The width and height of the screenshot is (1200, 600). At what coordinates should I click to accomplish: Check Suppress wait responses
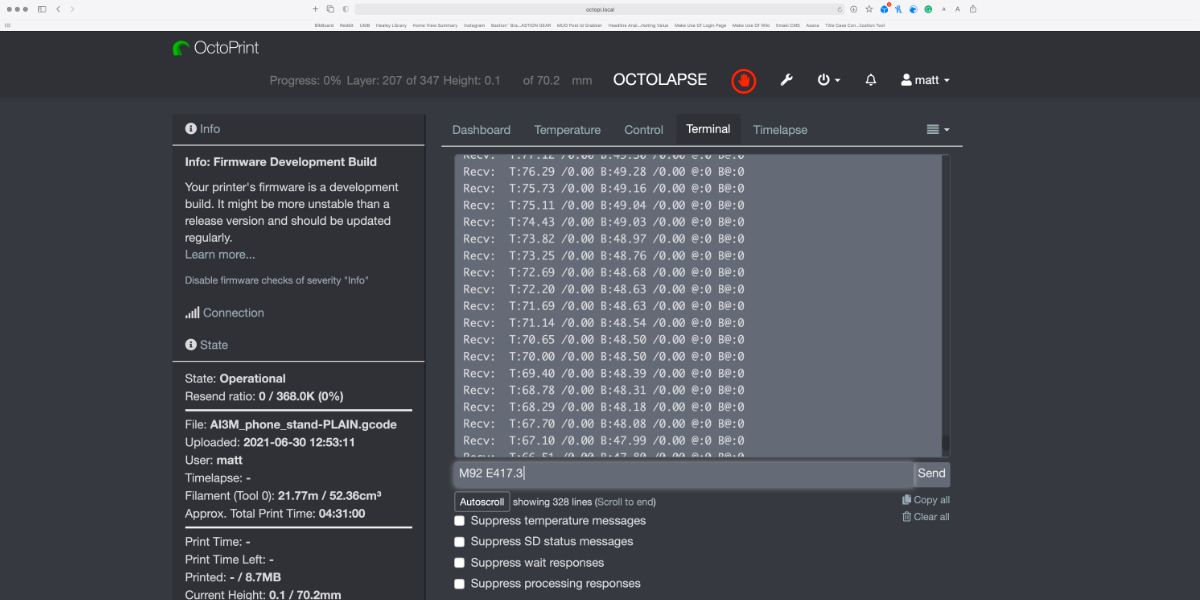pyautogui.click(x=460, y=562)
